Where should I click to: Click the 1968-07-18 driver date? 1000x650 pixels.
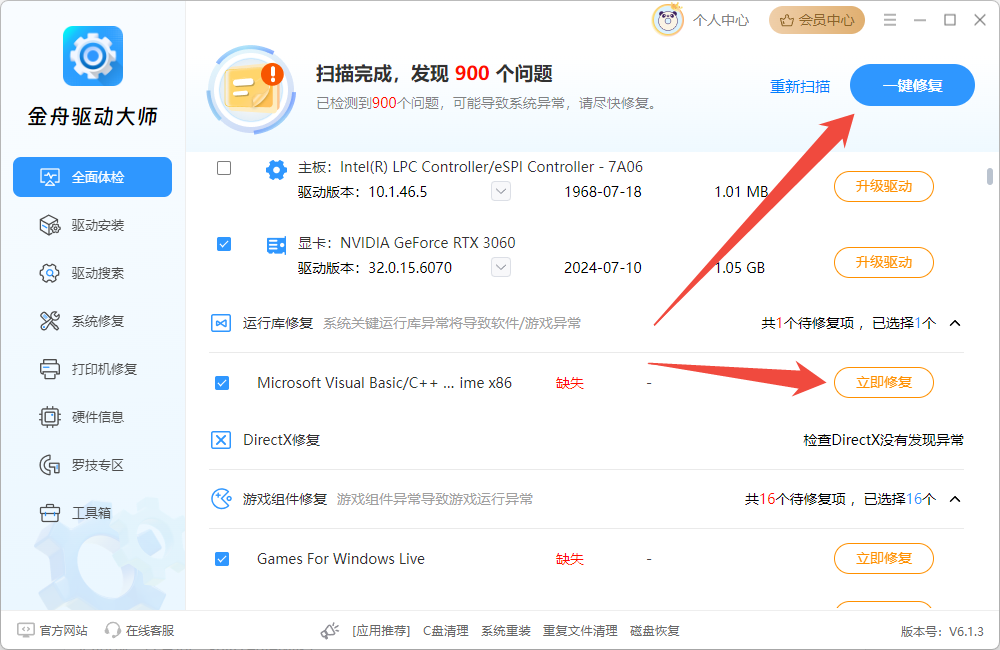tap(603, 192)
